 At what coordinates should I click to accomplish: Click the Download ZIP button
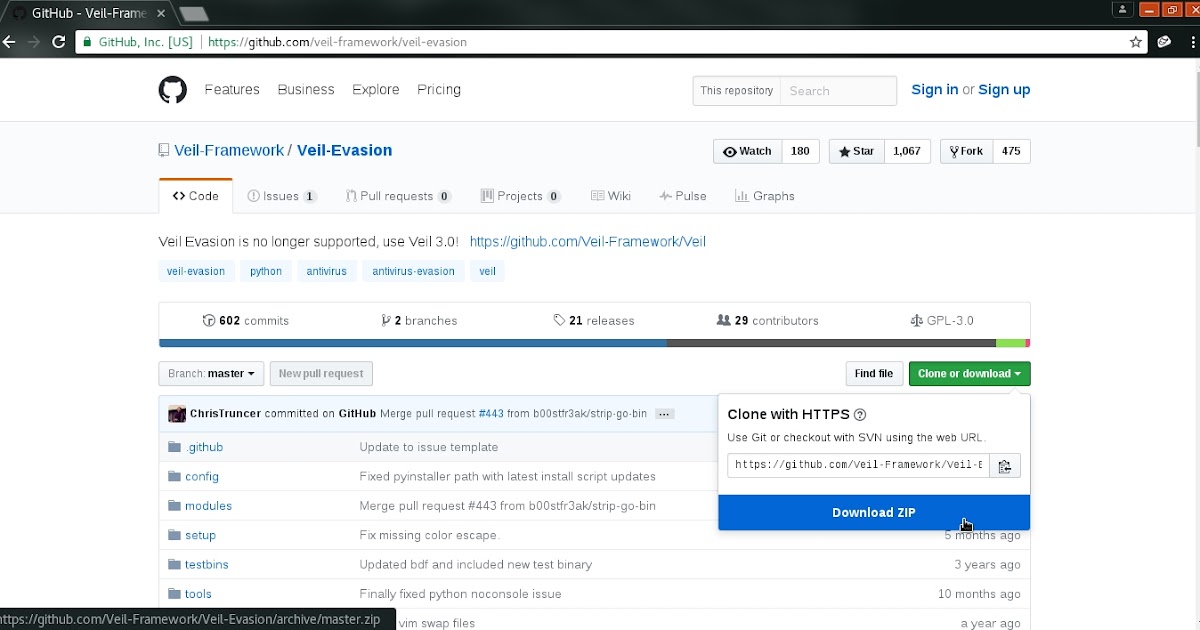pos(873,512)
